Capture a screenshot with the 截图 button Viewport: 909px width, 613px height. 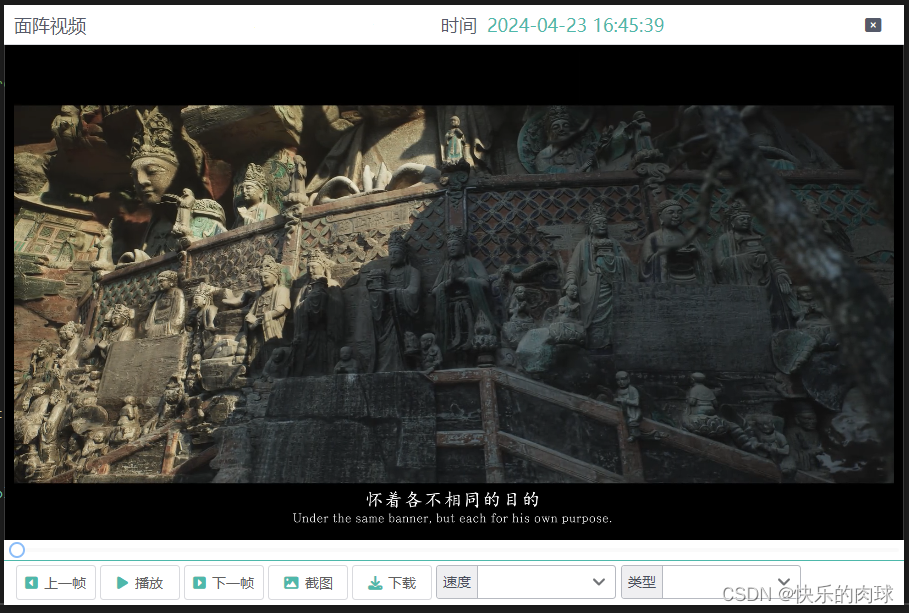pyautogui.click(x=308, y=582)
